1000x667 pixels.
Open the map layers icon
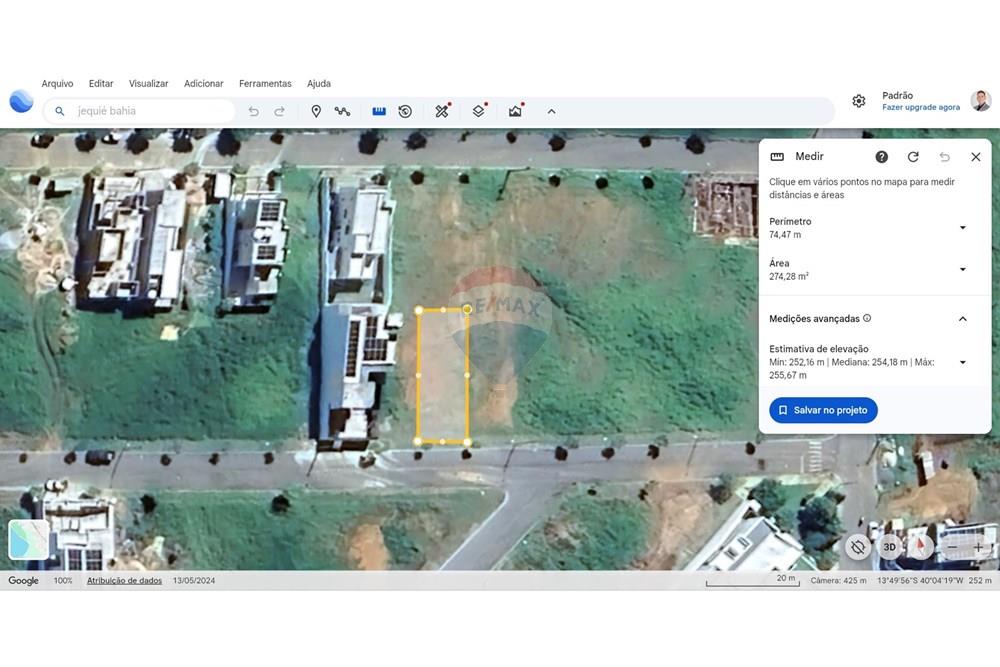pos(478,111)
